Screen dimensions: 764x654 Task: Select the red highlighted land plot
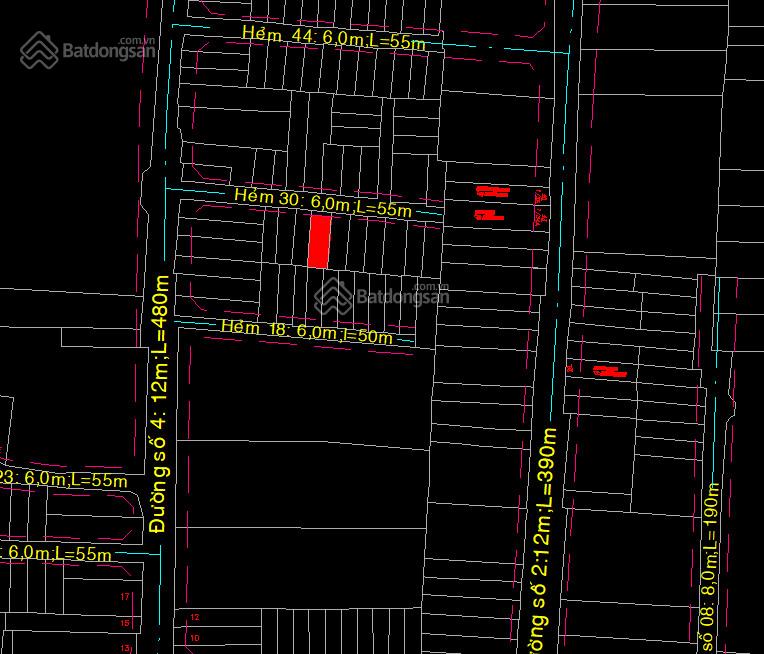[x=319, y=242]
